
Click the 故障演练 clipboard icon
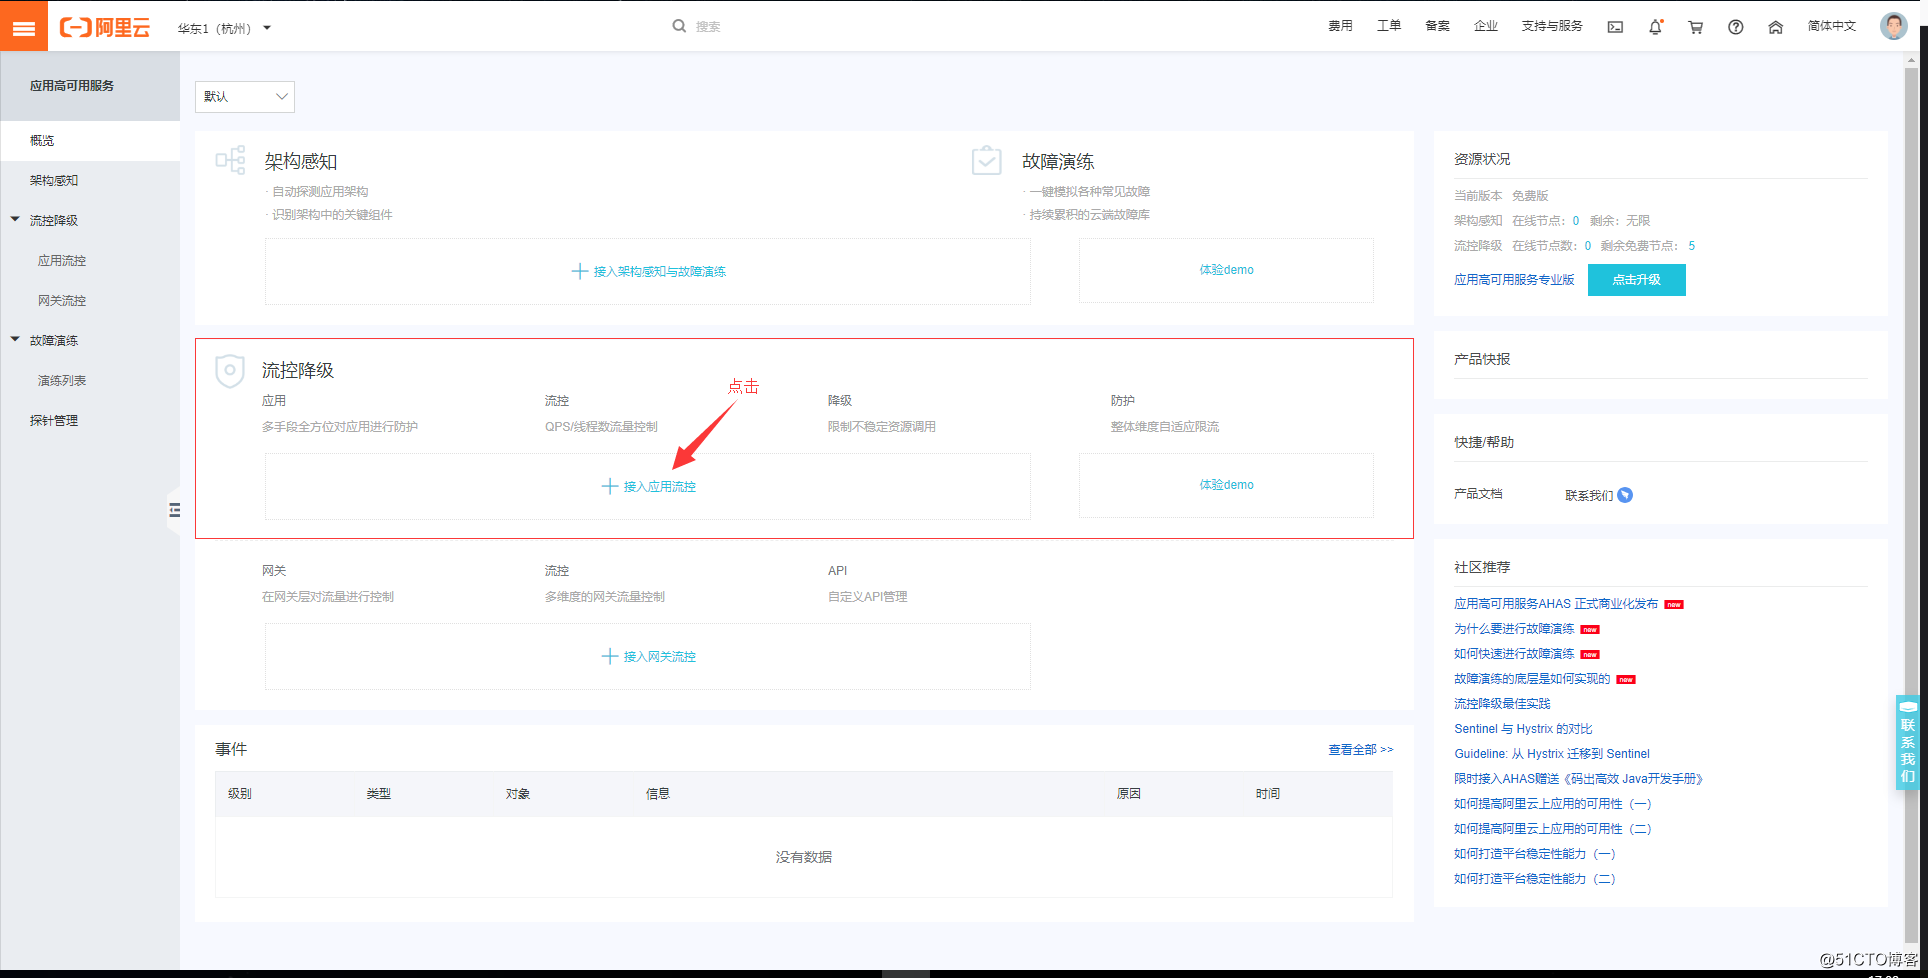tap(986, 160)
